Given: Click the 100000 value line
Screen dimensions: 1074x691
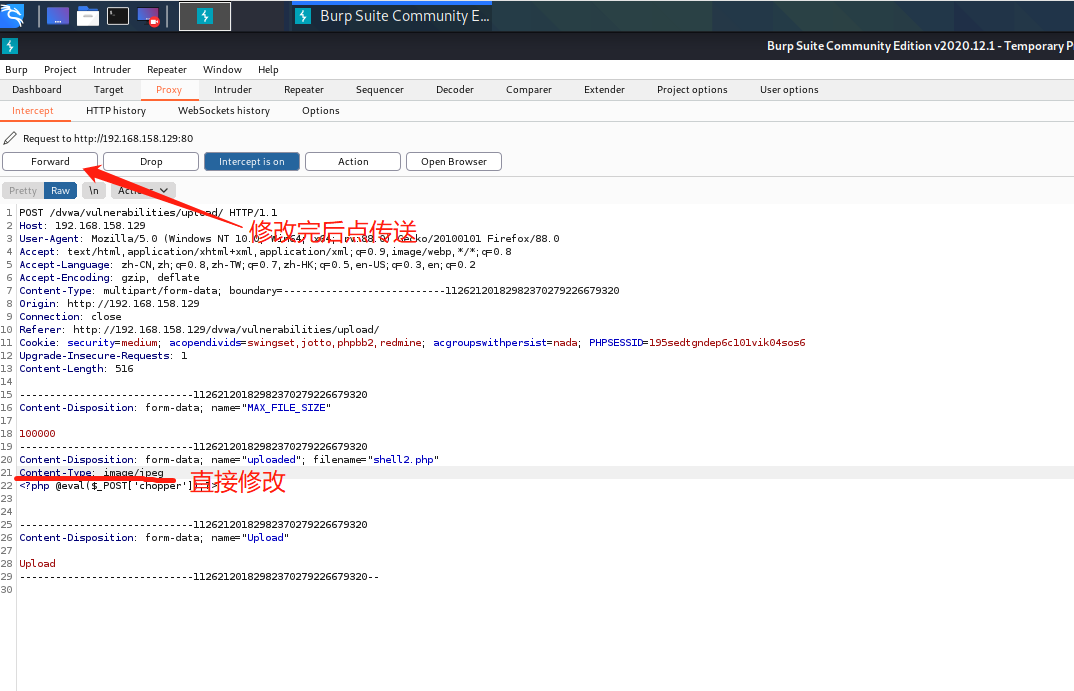Looking at the screenshot, I should (38, 434).
